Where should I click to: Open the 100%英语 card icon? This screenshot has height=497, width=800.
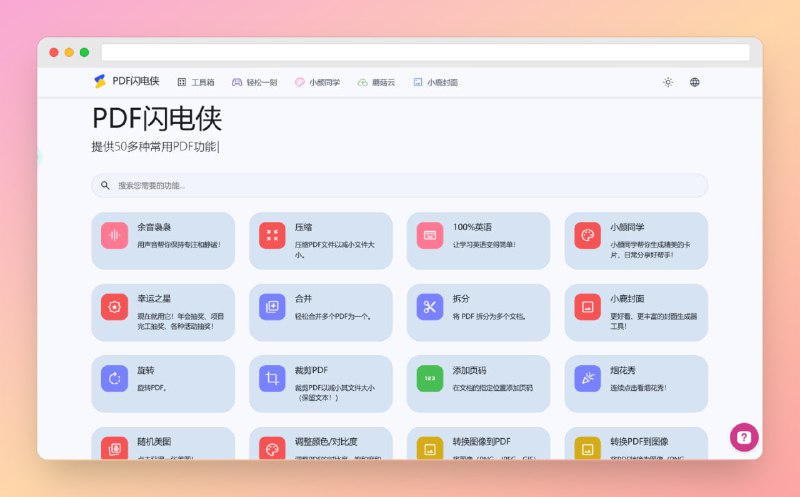(430, 236)
